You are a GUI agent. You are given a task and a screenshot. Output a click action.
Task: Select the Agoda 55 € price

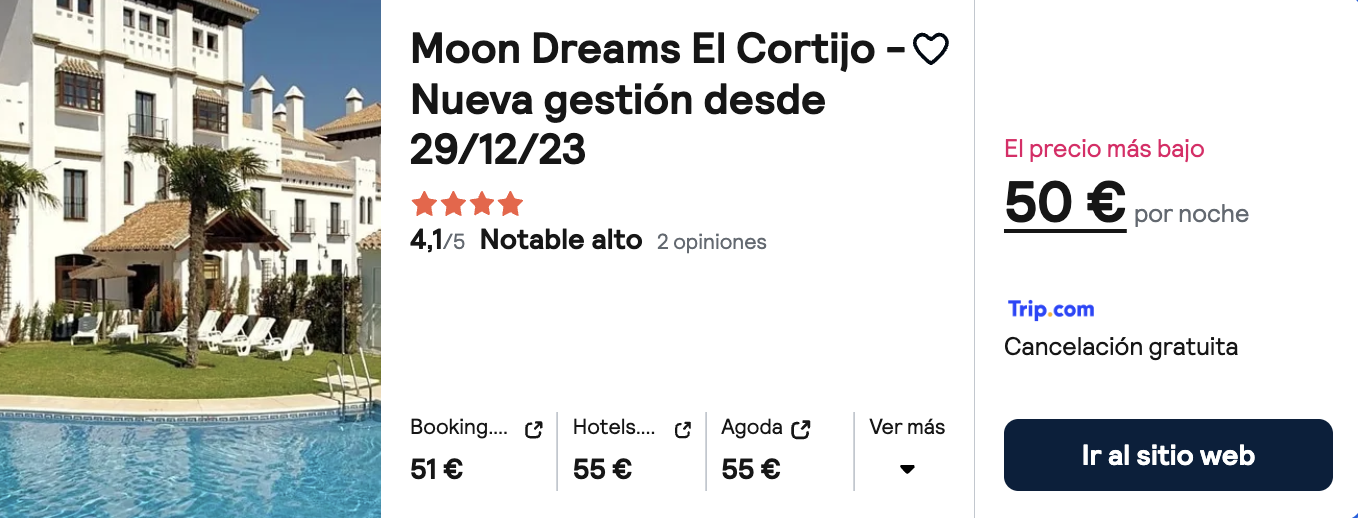[751, 469]
